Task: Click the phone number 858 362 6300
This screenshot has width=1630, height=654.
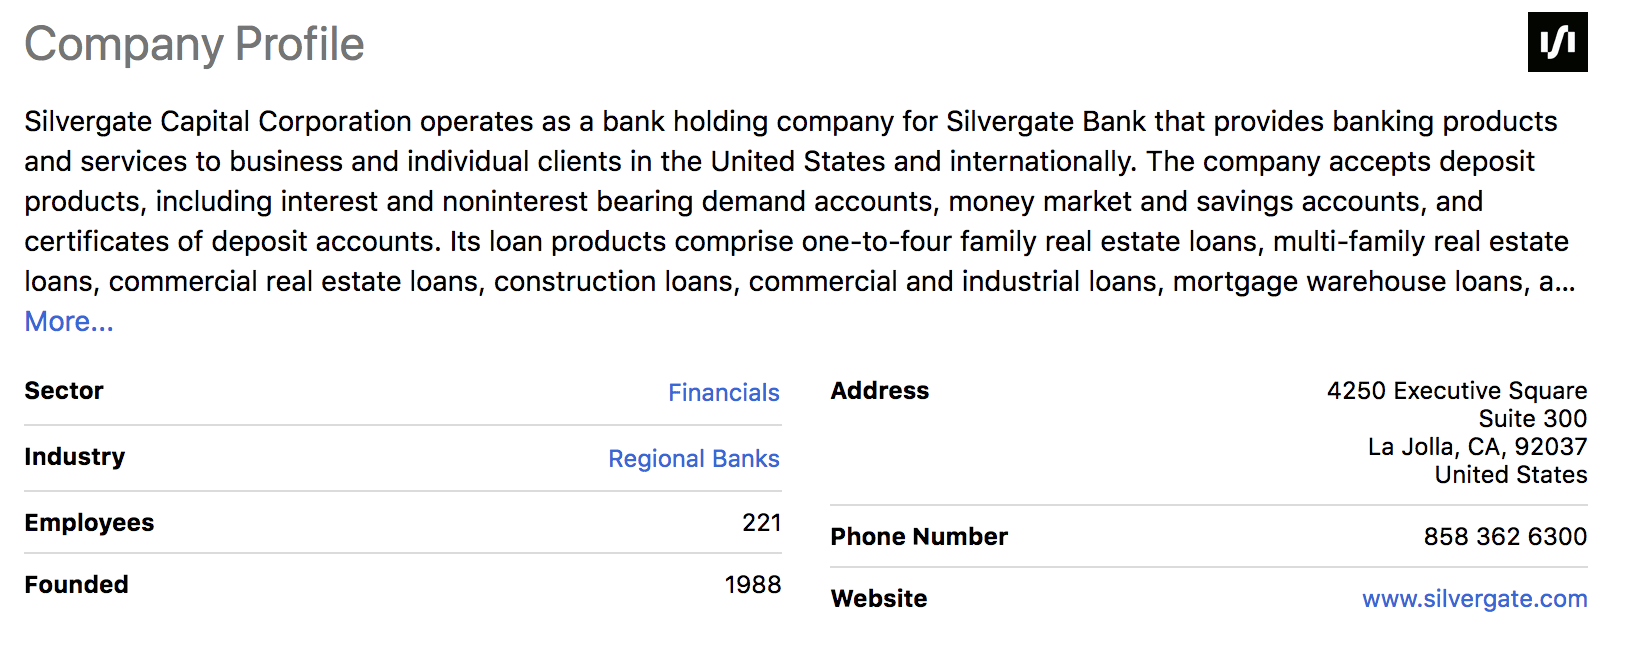Action: click(x=1504, y=537)
